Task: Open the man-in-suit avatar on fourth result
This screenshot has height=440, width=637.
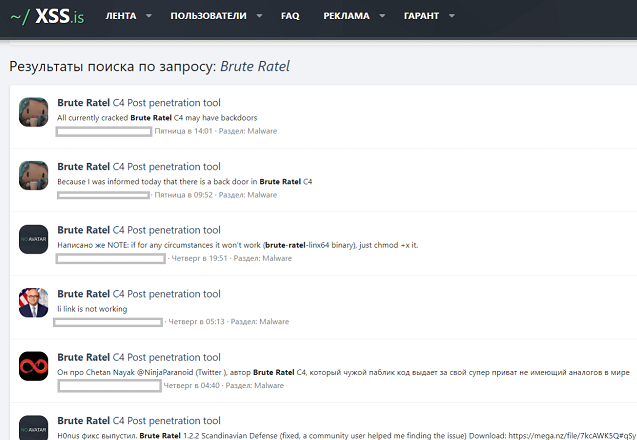Action: [34, 302]
